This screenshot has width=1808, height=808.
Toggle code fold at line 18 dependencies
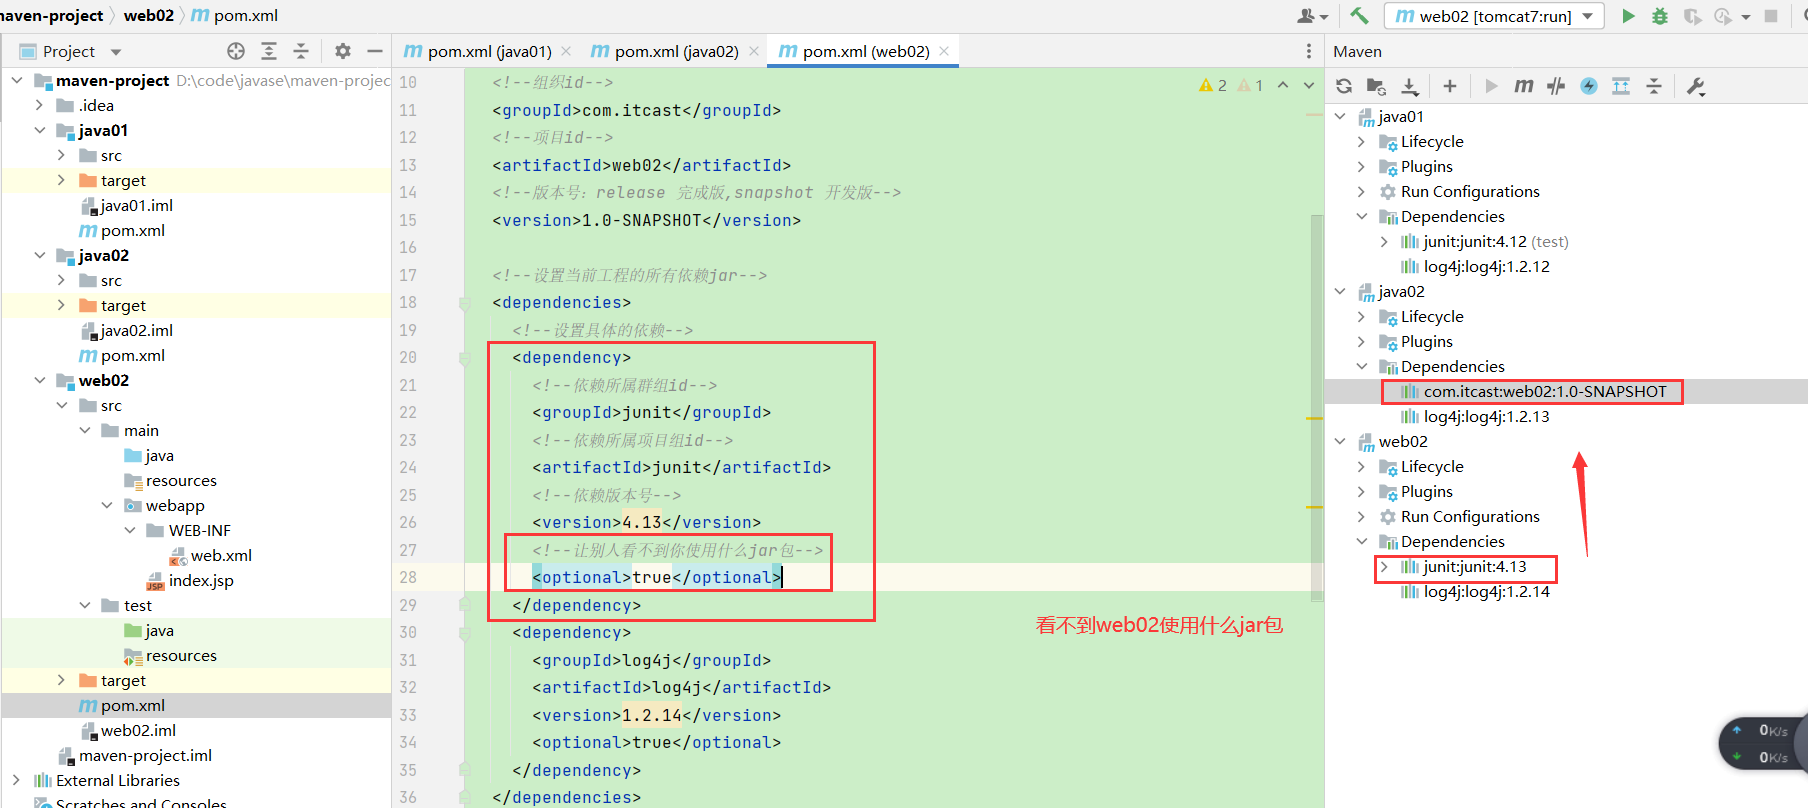click(x=465, y=303)
